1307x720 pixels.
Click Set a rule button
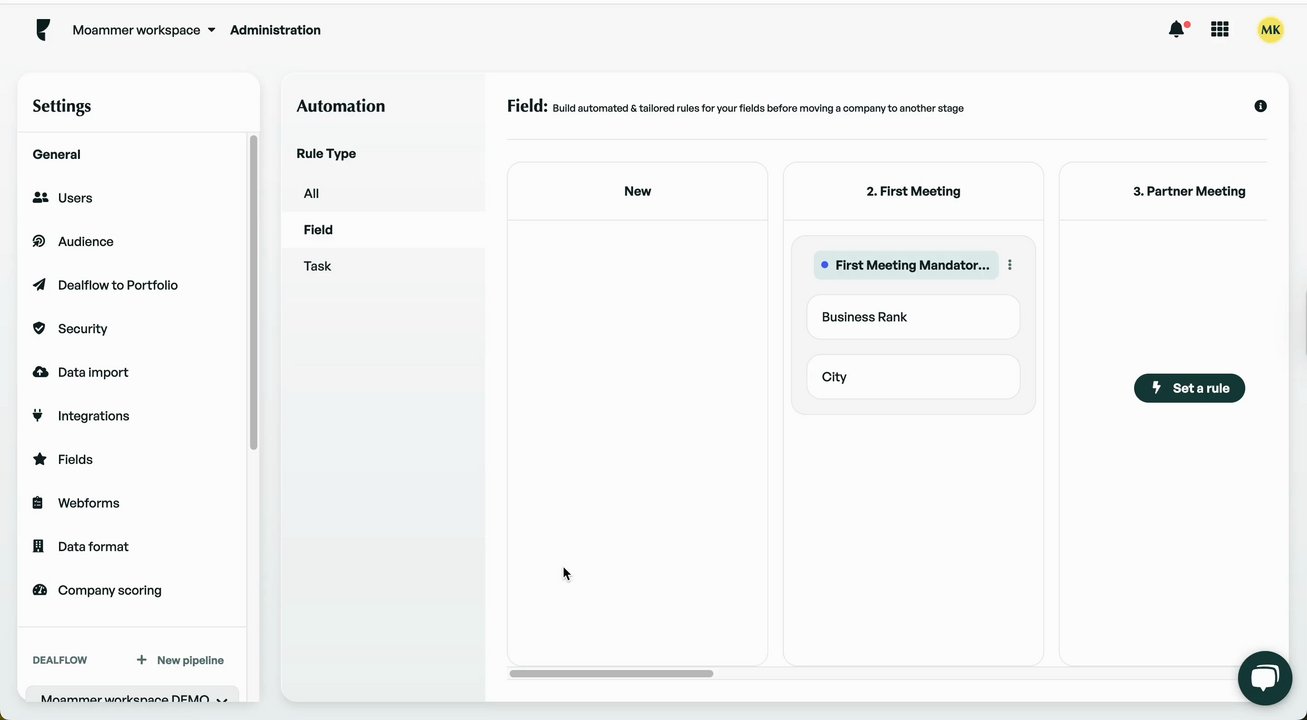(x=1189, y=388)
